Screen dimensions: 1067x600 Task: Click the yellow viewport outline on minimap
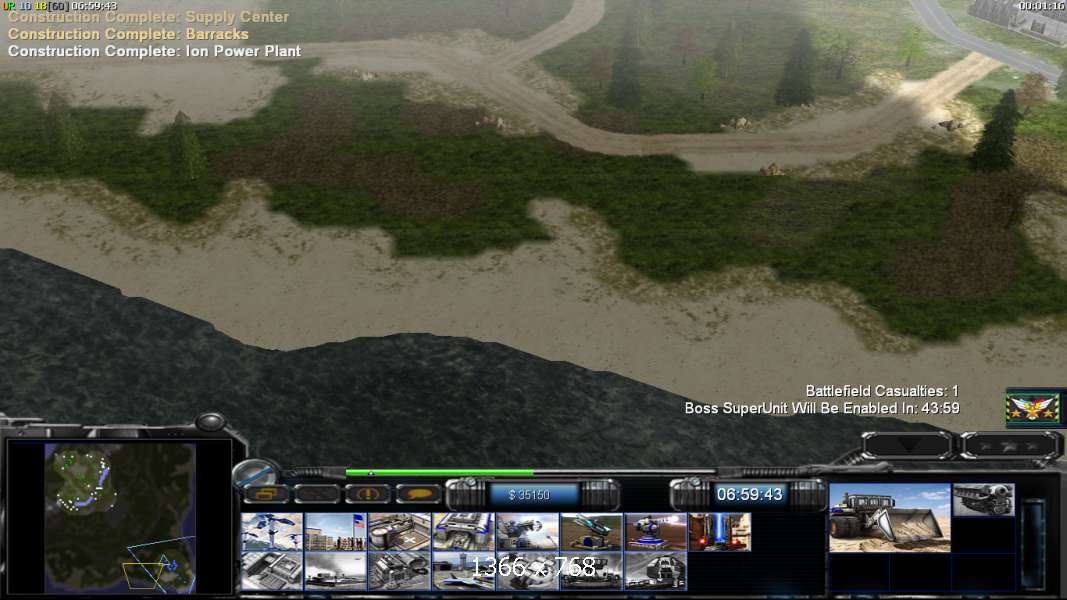(143, 575)
